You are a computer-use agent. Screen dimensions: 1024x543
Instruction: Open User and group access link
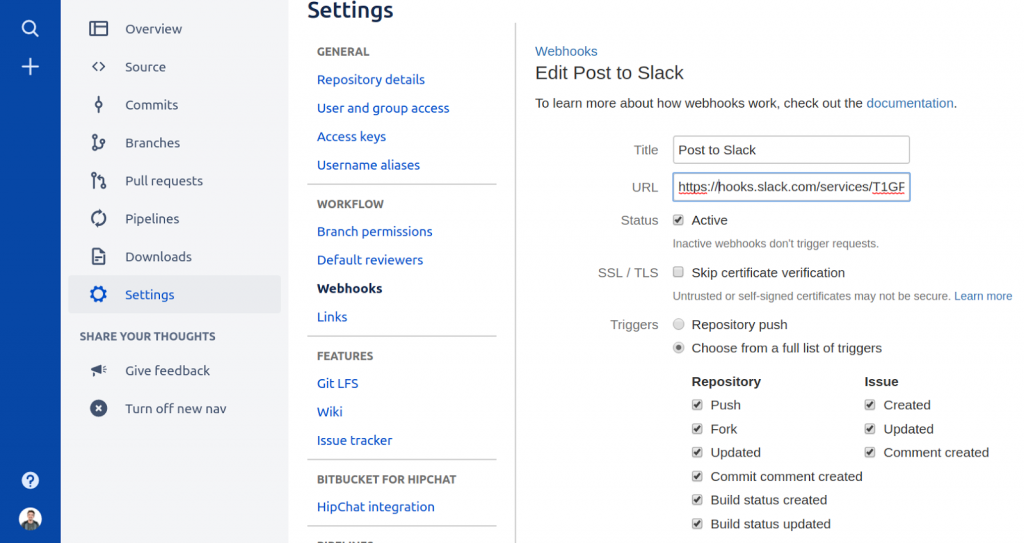tap(383, 108)
